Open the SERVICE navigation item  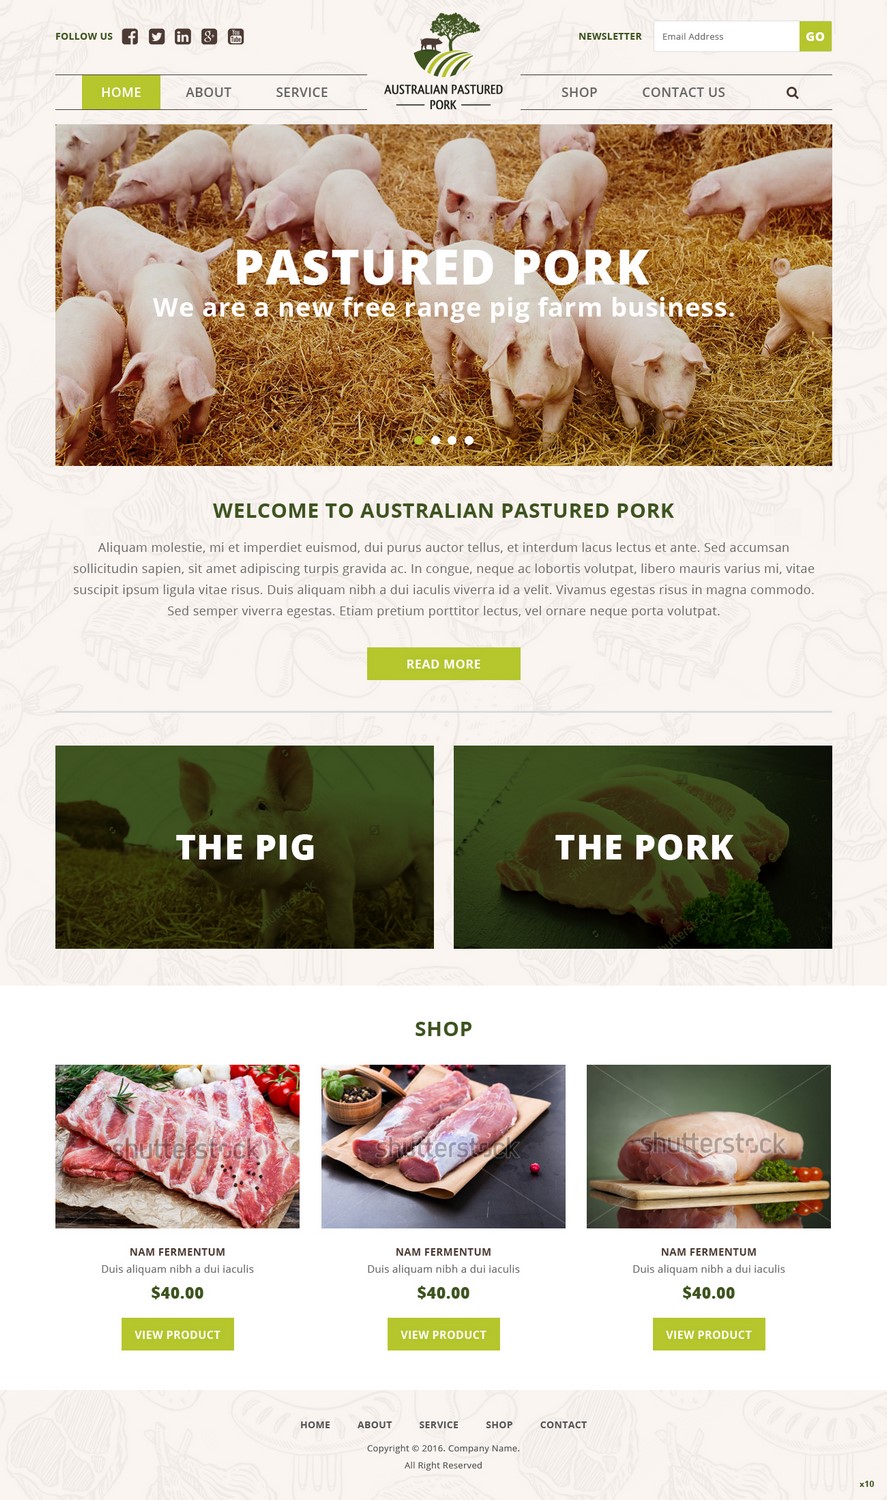pos(302,92)
